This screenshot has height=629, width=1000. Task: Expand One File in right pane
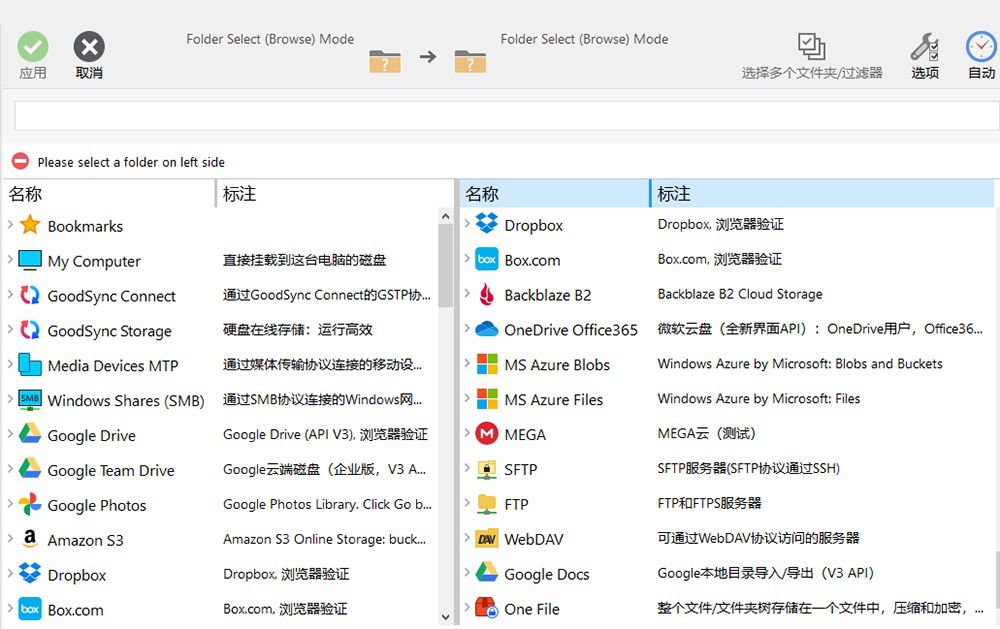(x=467, y=607)
